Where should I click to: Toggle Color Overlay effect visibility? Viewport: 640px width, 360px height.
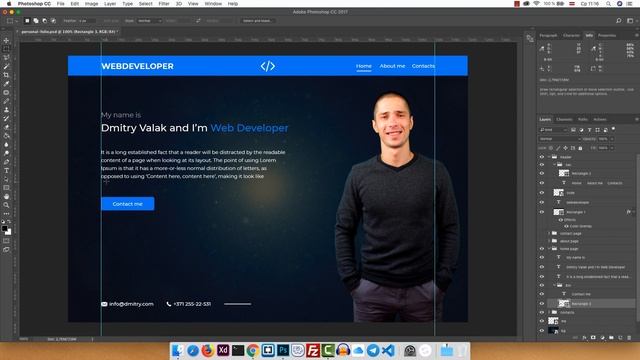566,226
